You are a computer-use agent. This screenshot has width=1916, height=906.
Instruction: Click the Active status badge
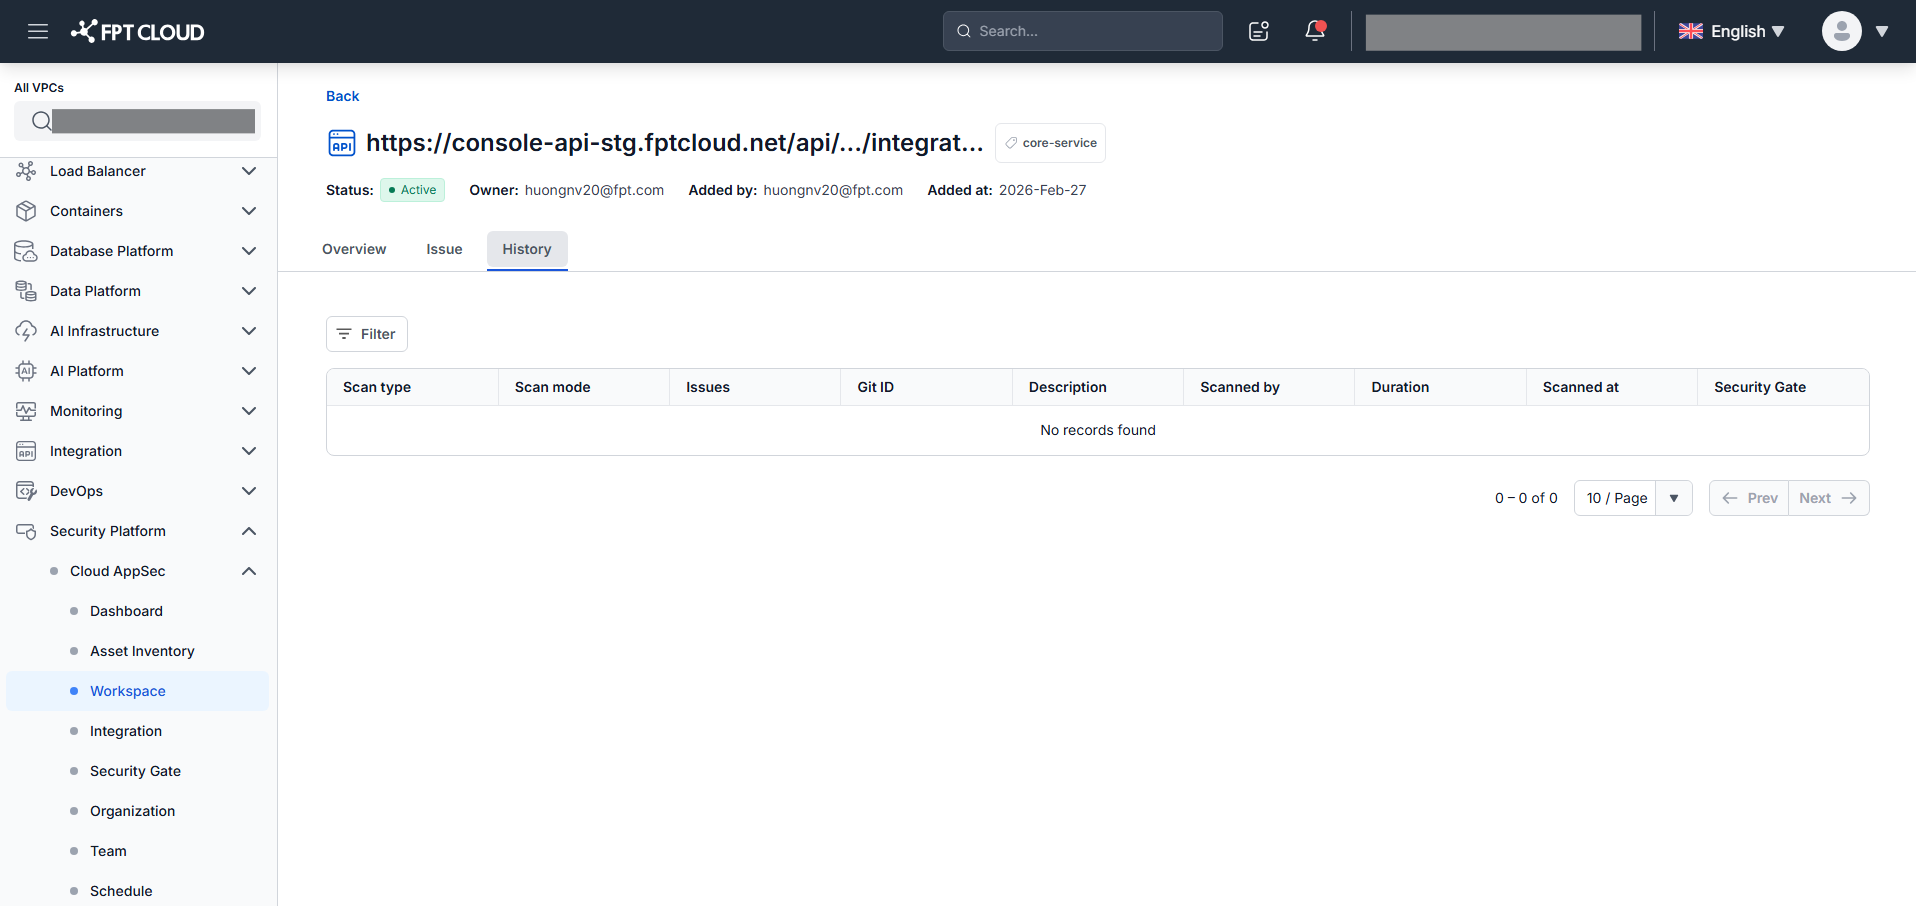point(412,190)
